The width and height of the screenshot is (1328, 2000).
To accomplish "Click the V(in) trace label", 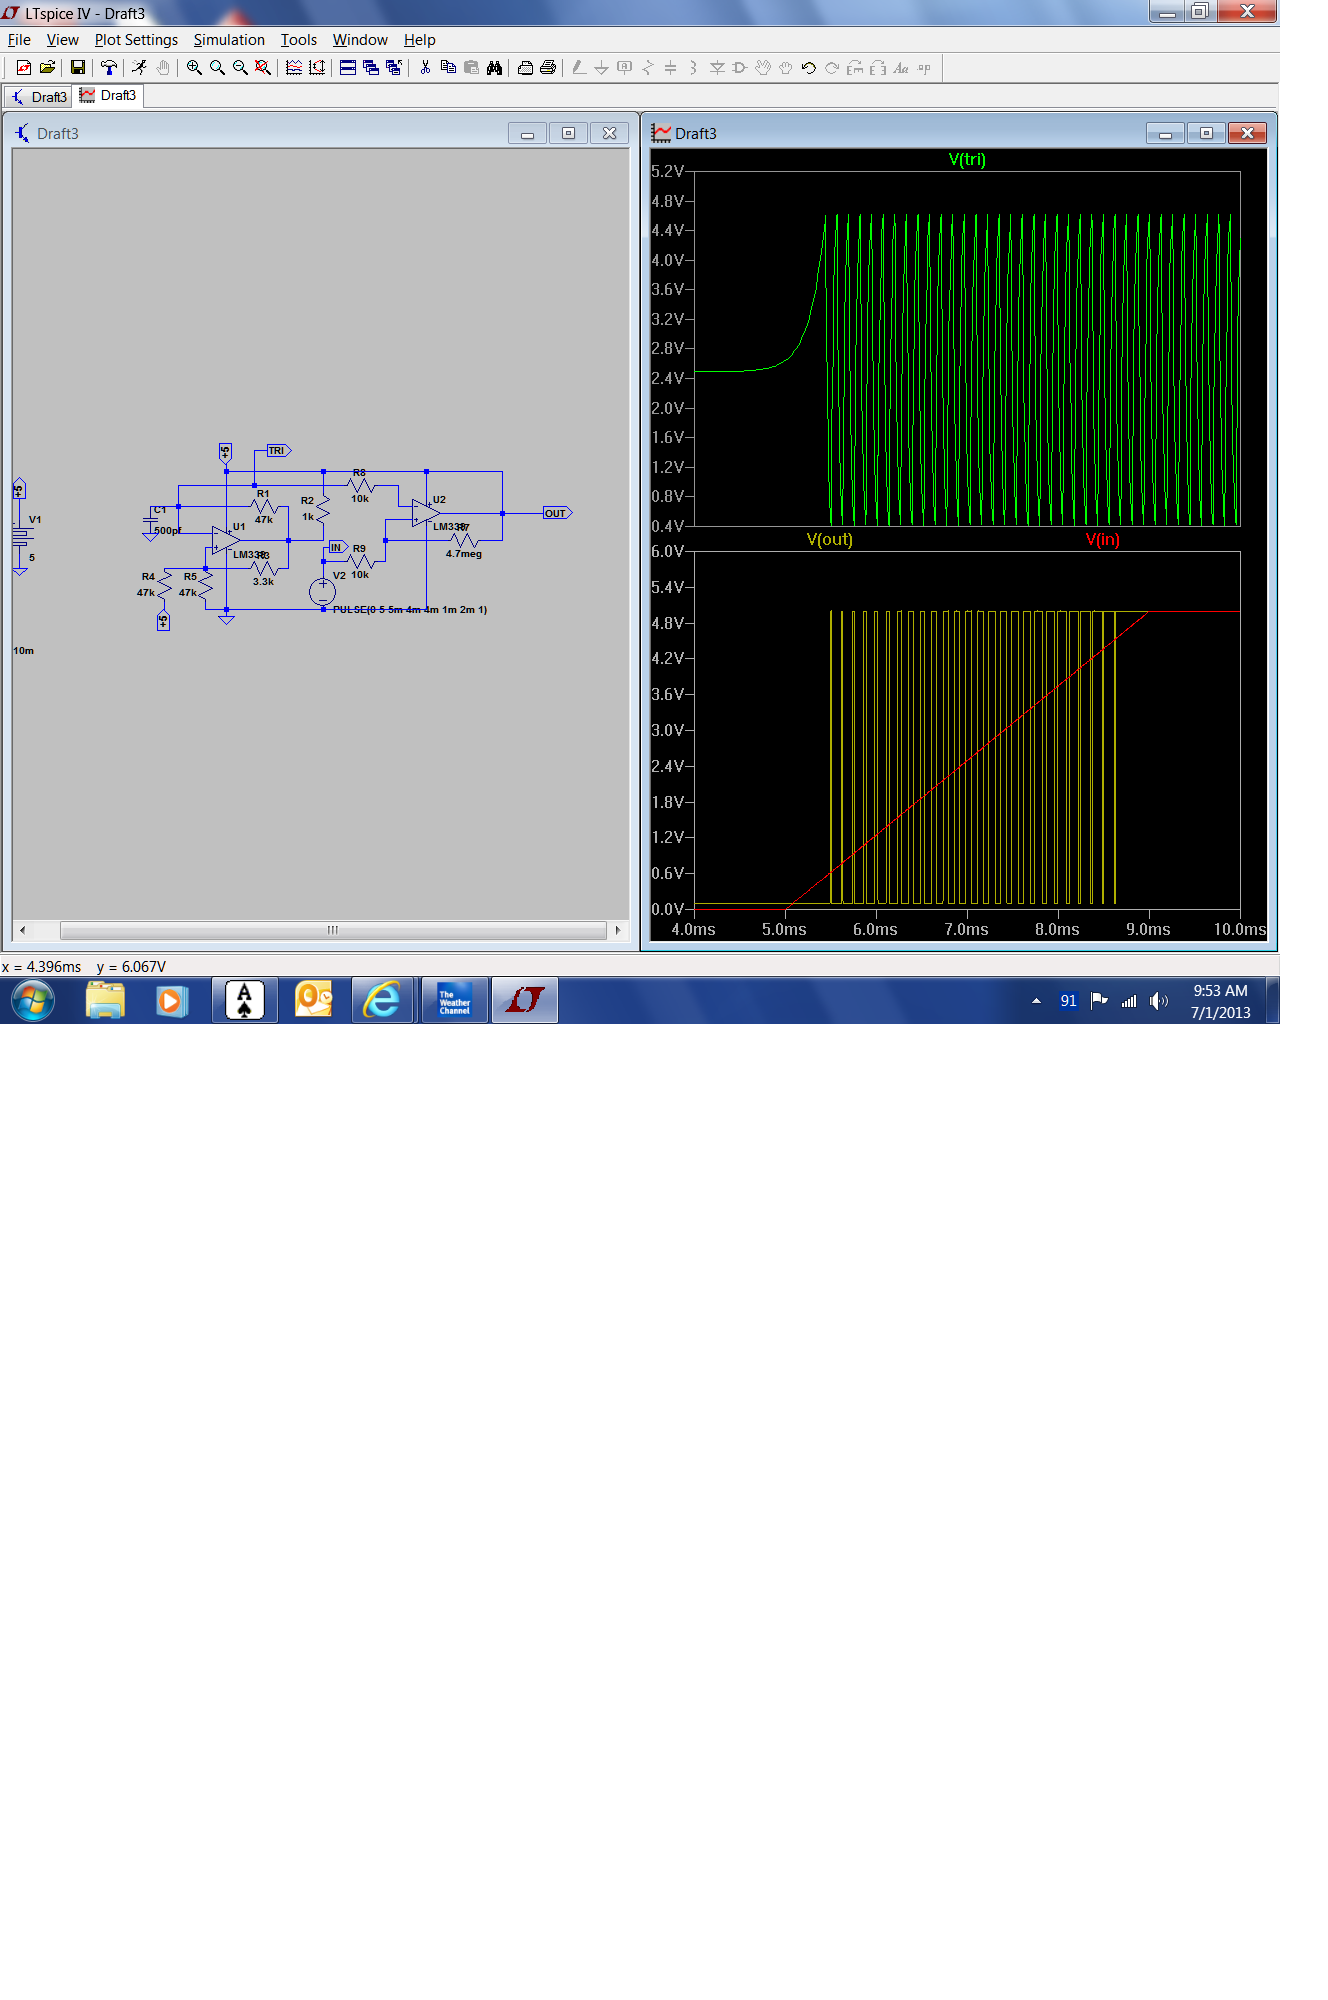I will click(1103, 540).
